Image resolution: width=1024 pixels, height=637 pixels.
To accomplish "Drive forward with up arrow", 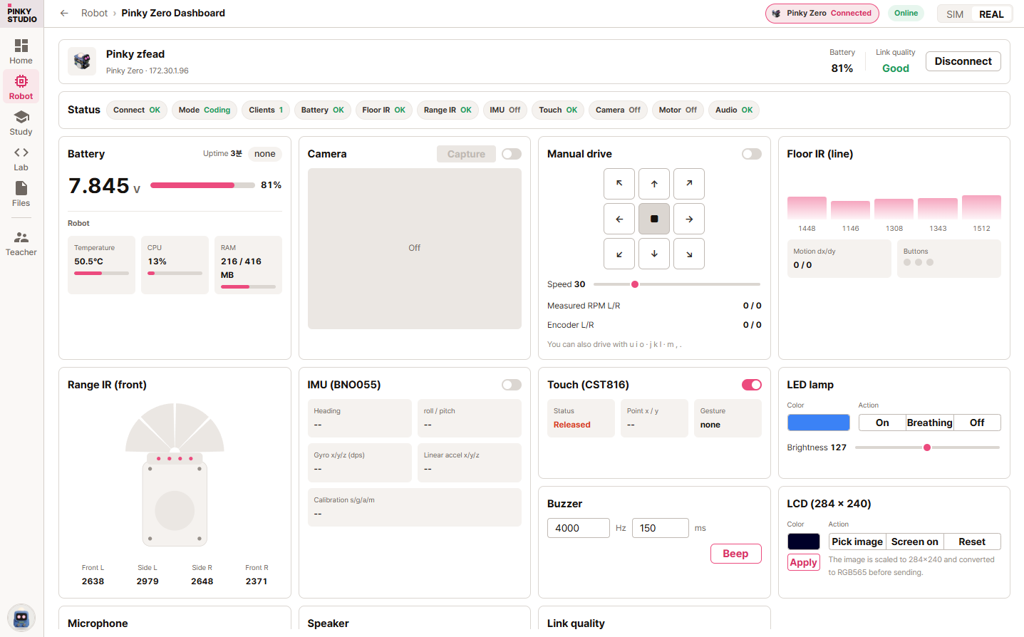I will (x=654, y=184).
